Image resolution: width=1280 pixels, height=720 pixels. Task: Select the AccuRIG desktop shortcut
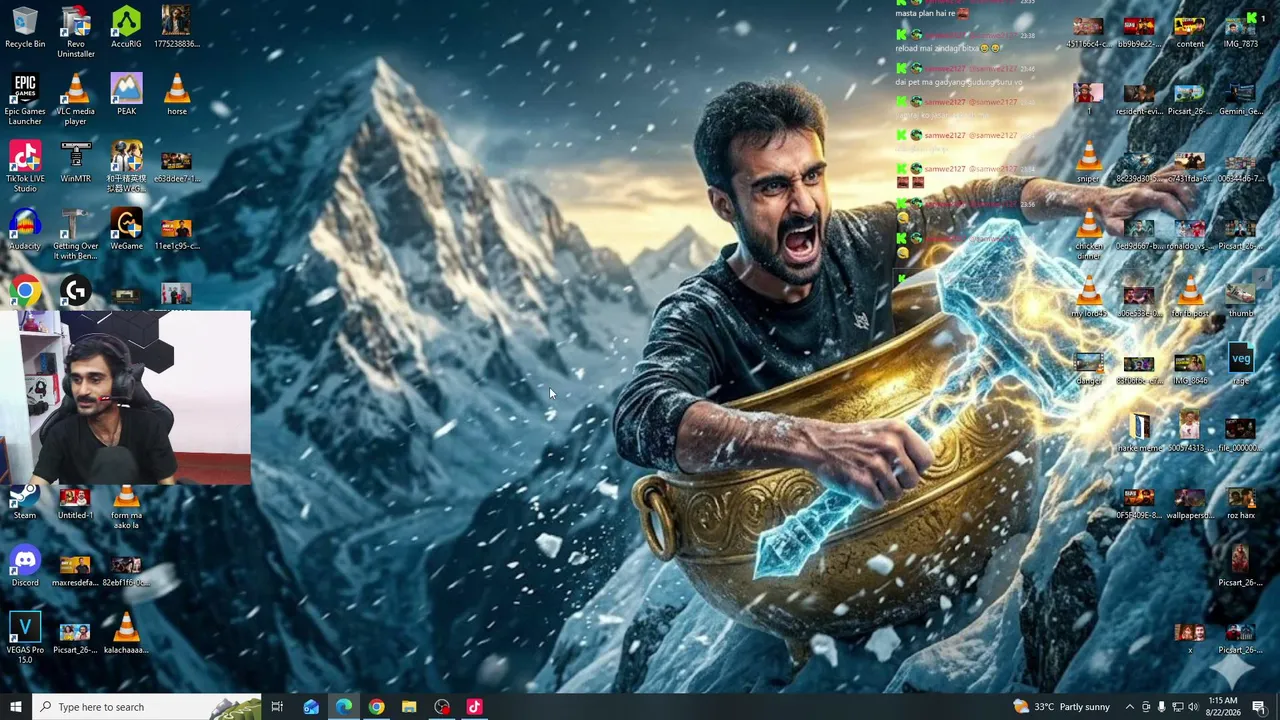126,27
